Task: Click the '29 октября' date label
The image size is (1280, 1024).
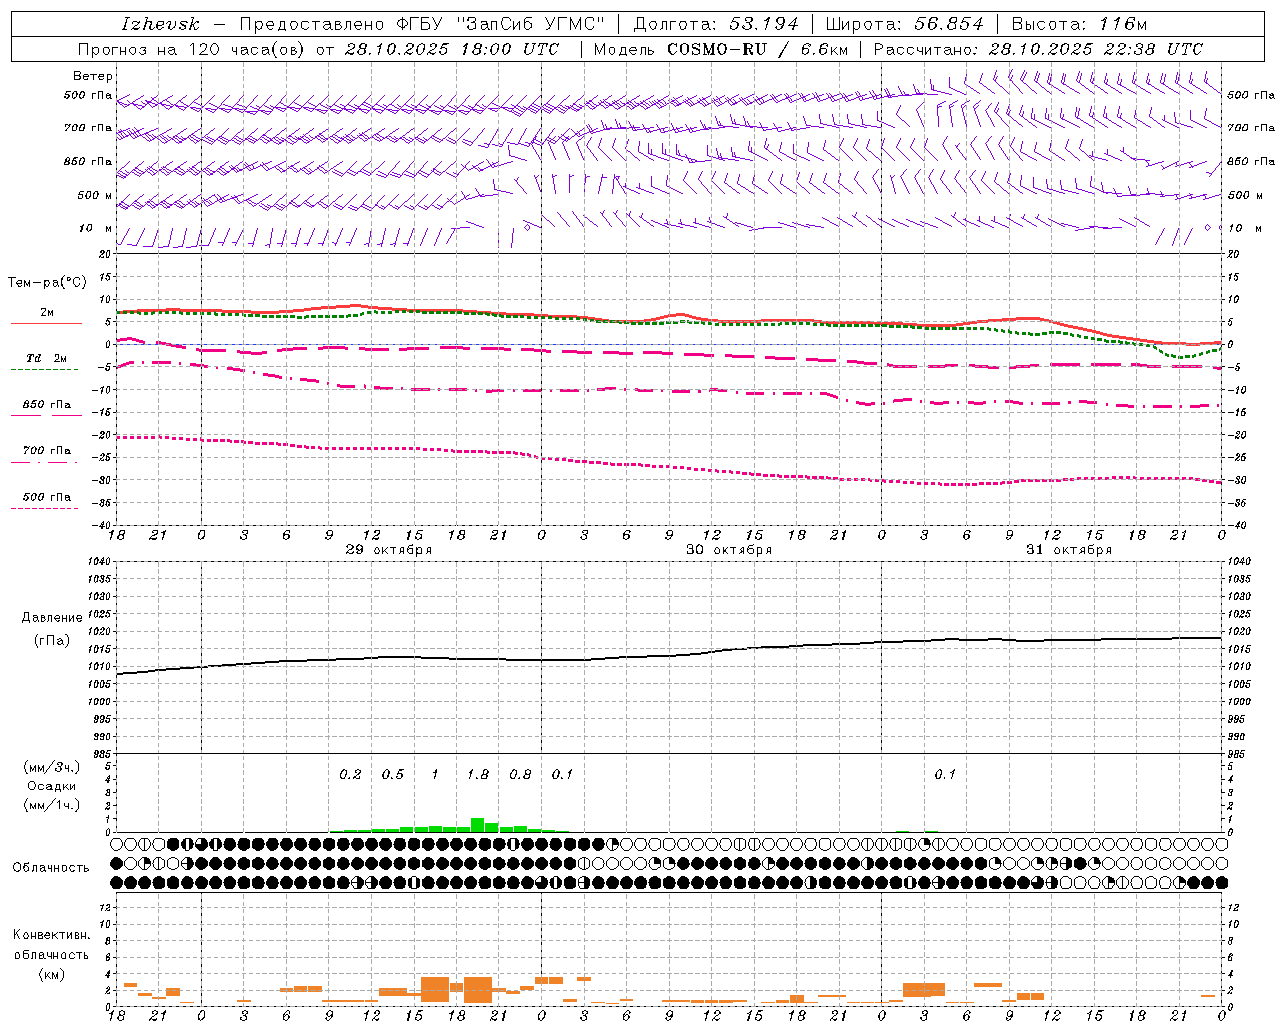Action: click(x=389, y=550)
